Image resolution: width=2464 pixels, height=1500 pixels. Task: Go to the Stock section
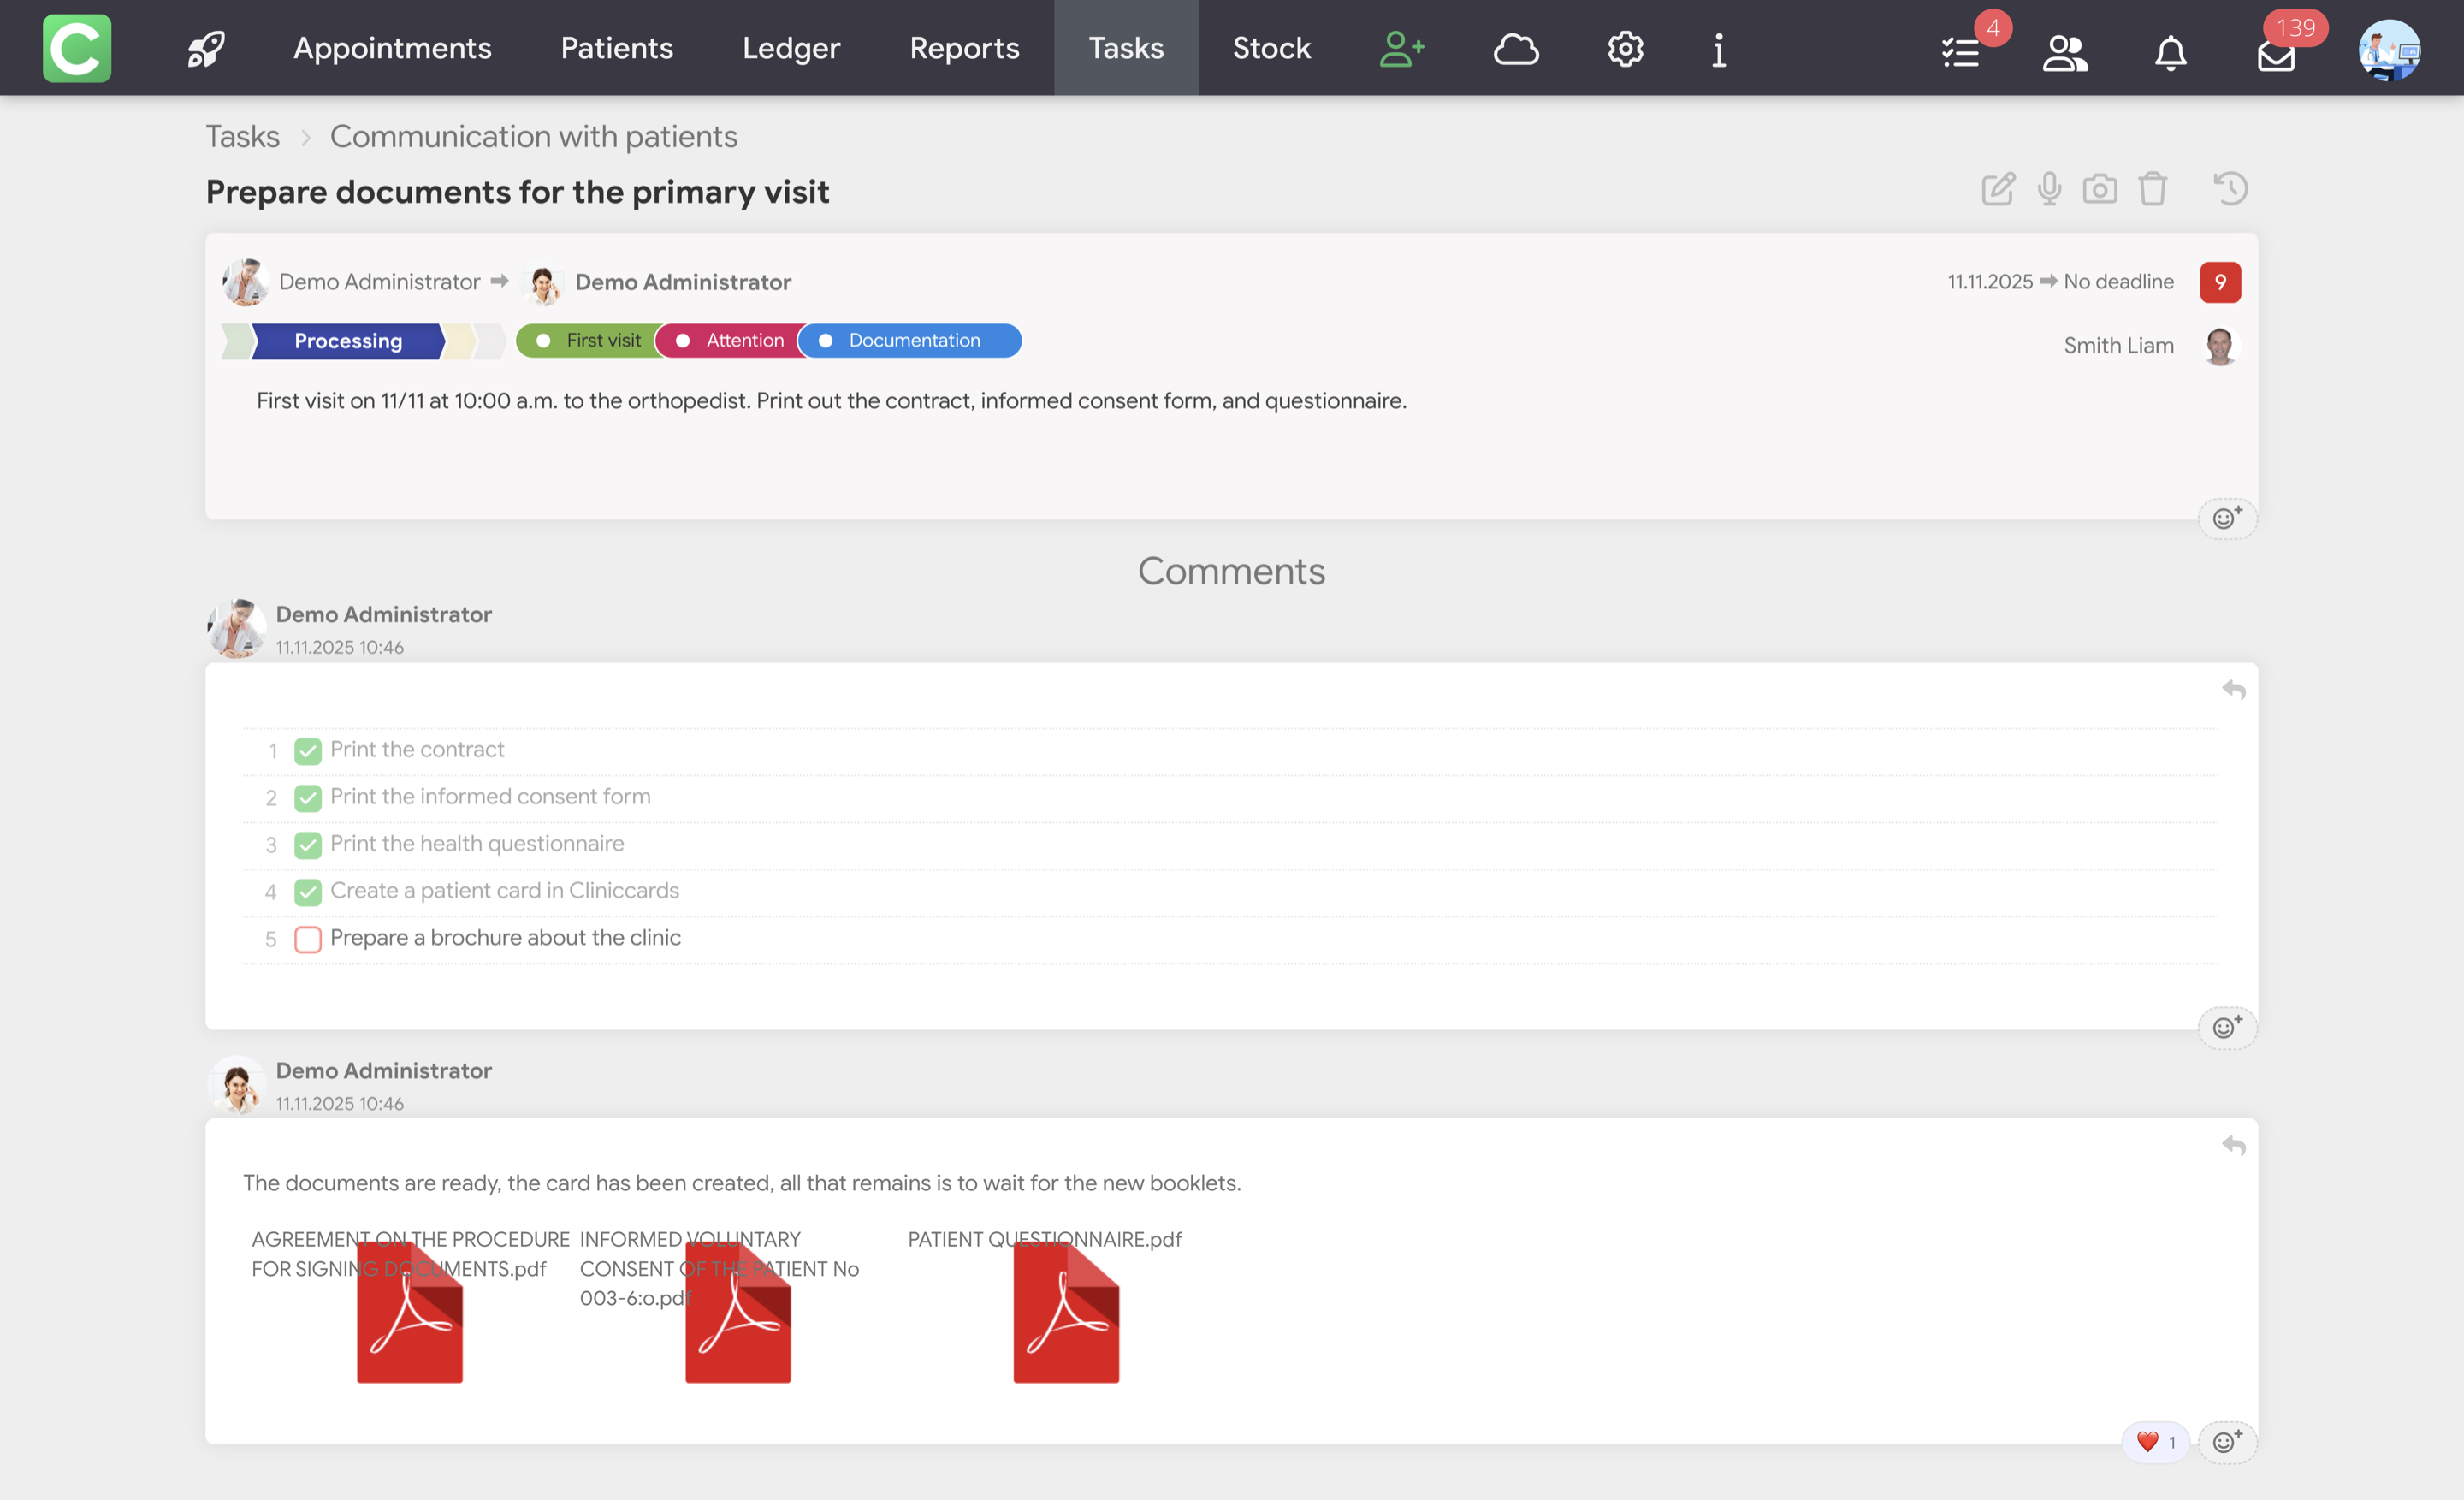tap(1271, 48)
